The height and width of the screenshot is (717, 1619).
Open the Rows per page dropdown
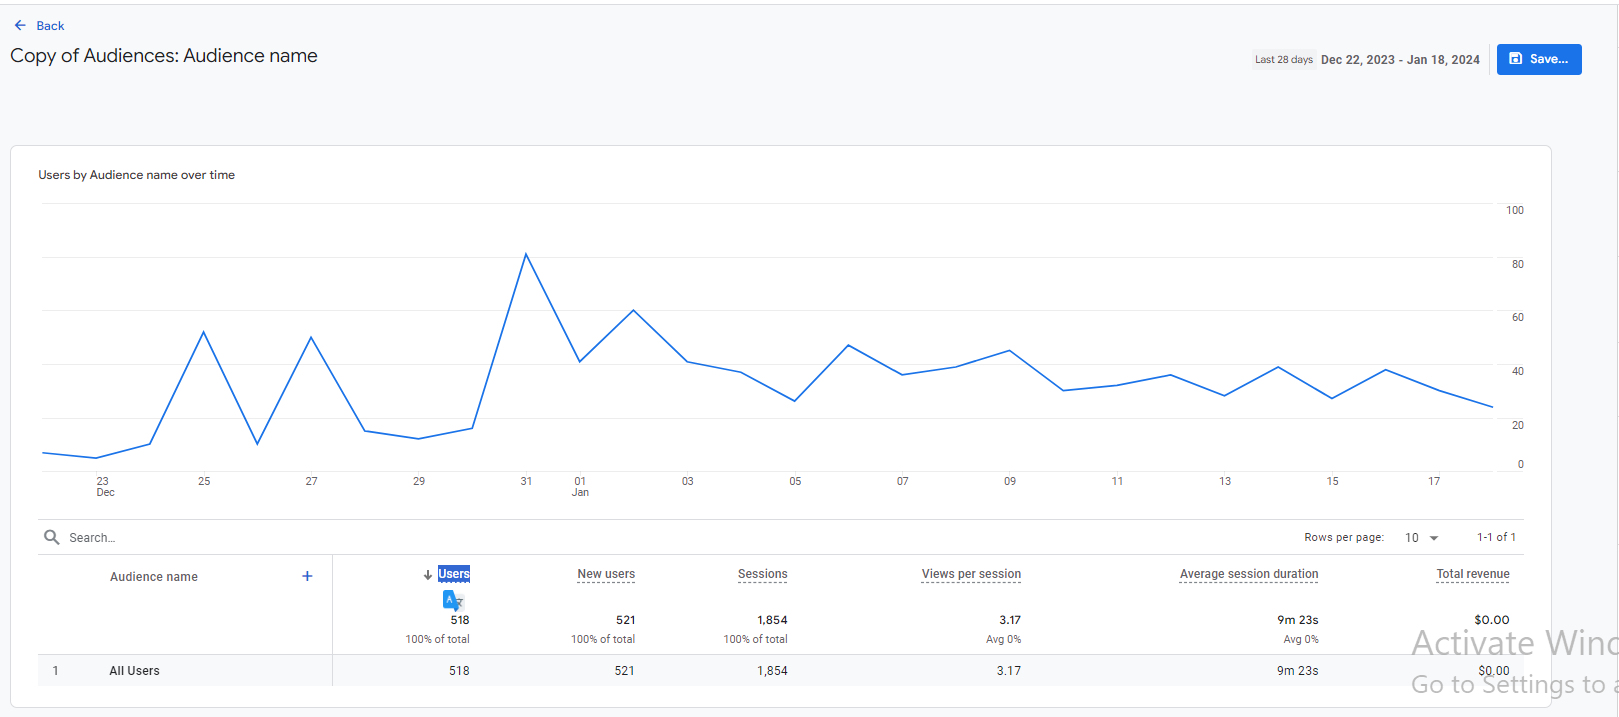point(1421,538)
